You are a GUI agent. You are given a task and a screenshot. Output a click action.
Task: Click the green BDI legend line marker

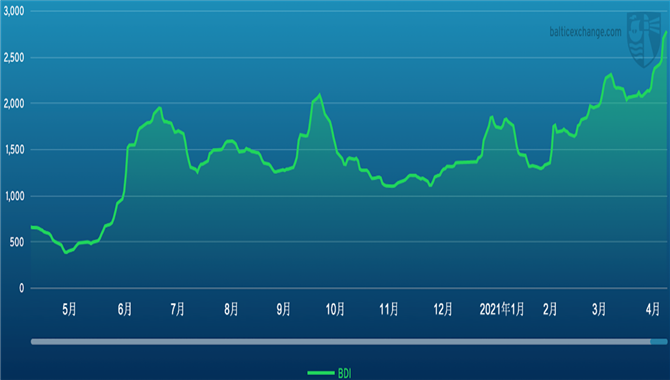click(321, 373)
